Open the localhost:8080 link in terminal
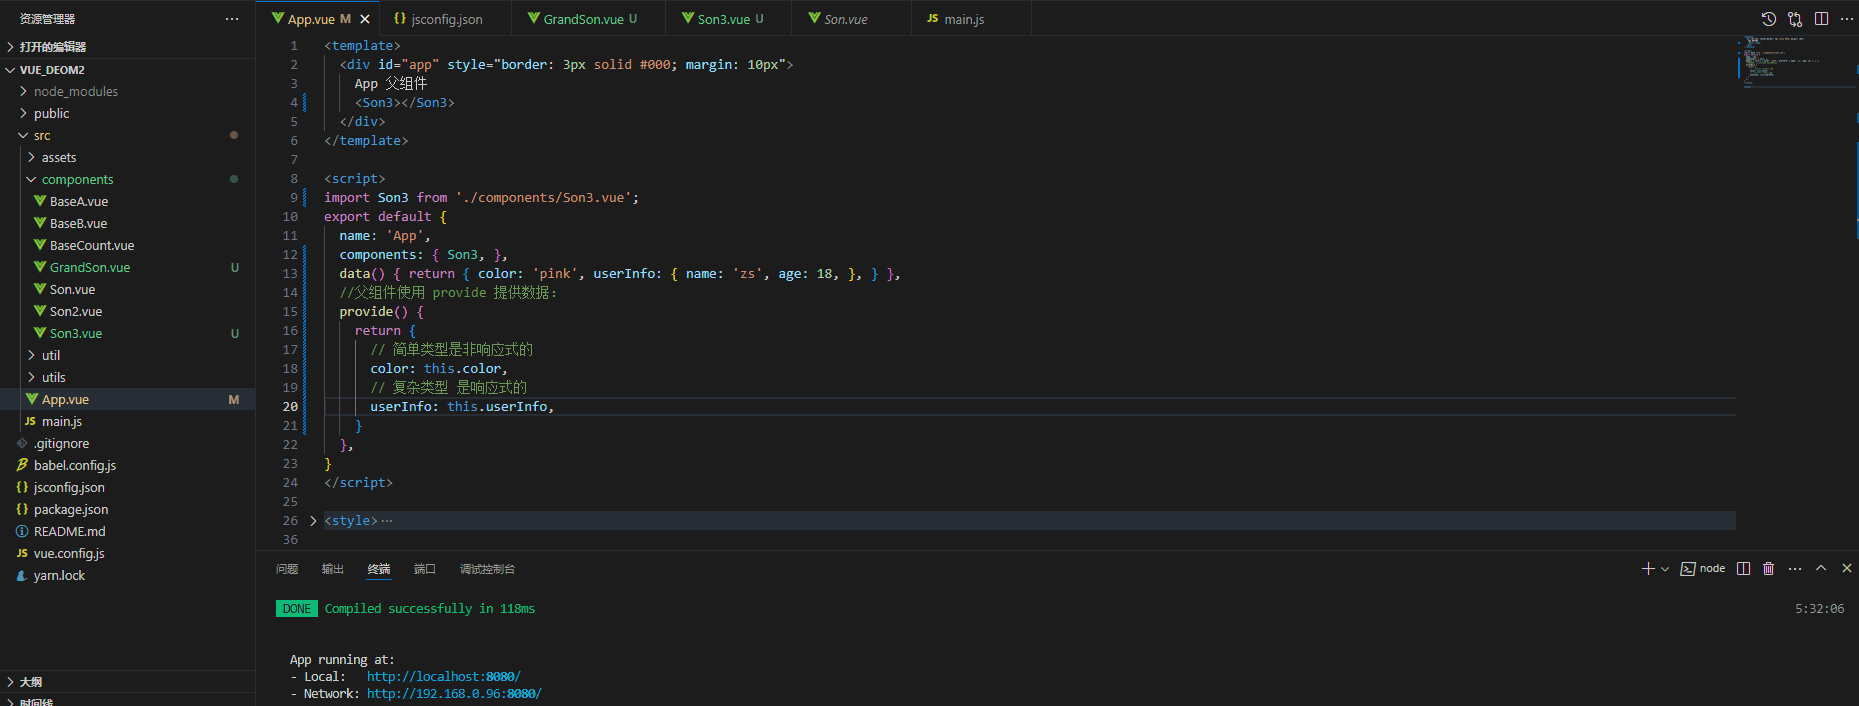This screenshot has height=706, width=1859. tap(443, 677)
